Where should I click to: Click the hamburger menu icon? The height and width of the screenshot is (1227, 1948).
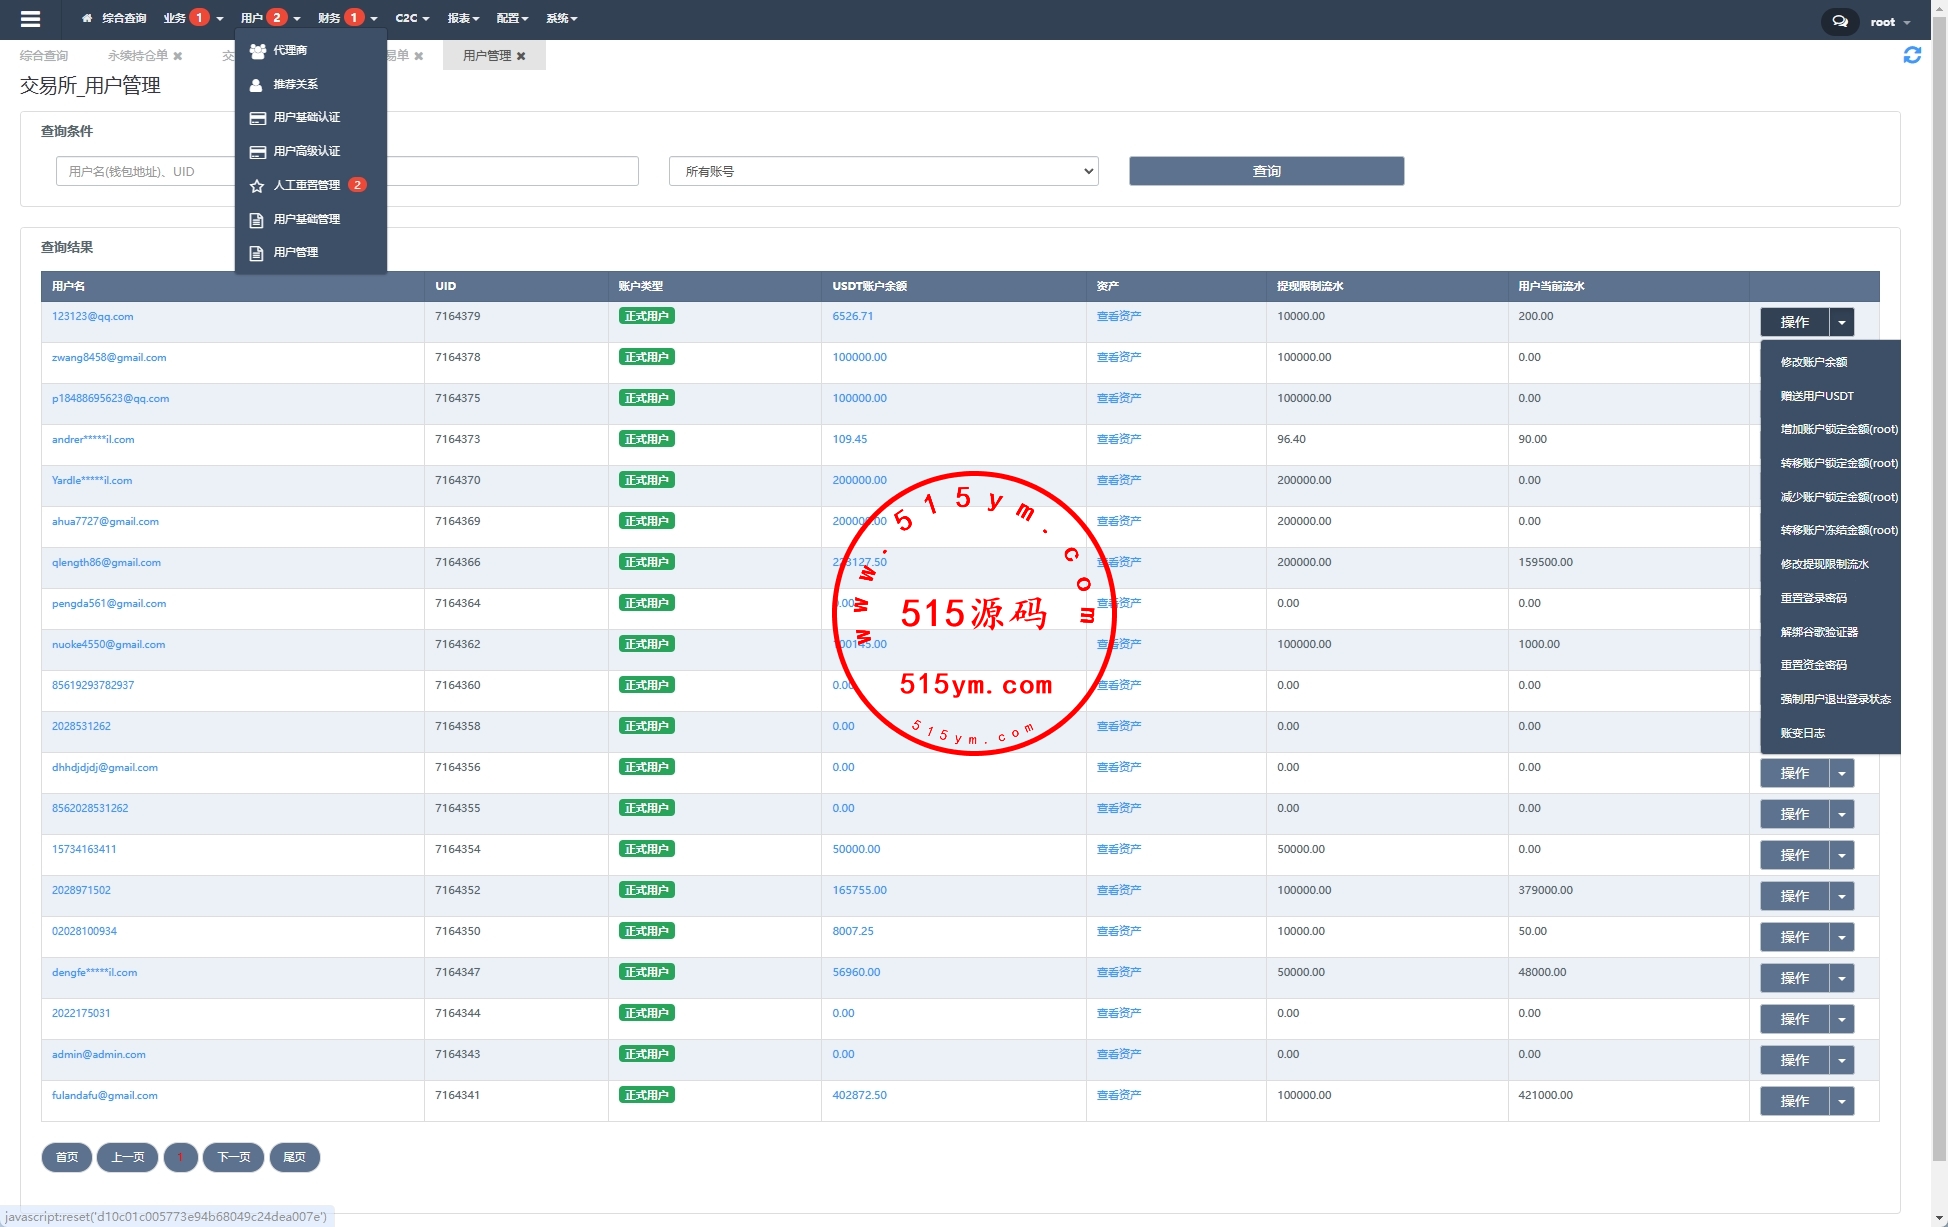click(x=30, y=18)
